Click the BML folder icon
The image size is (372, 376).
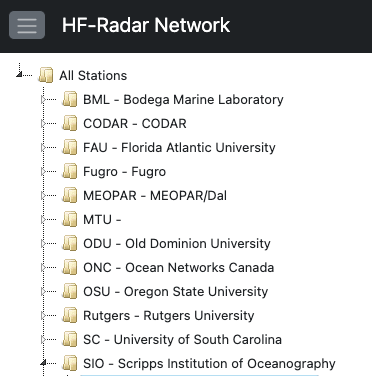tap(70, 99)
